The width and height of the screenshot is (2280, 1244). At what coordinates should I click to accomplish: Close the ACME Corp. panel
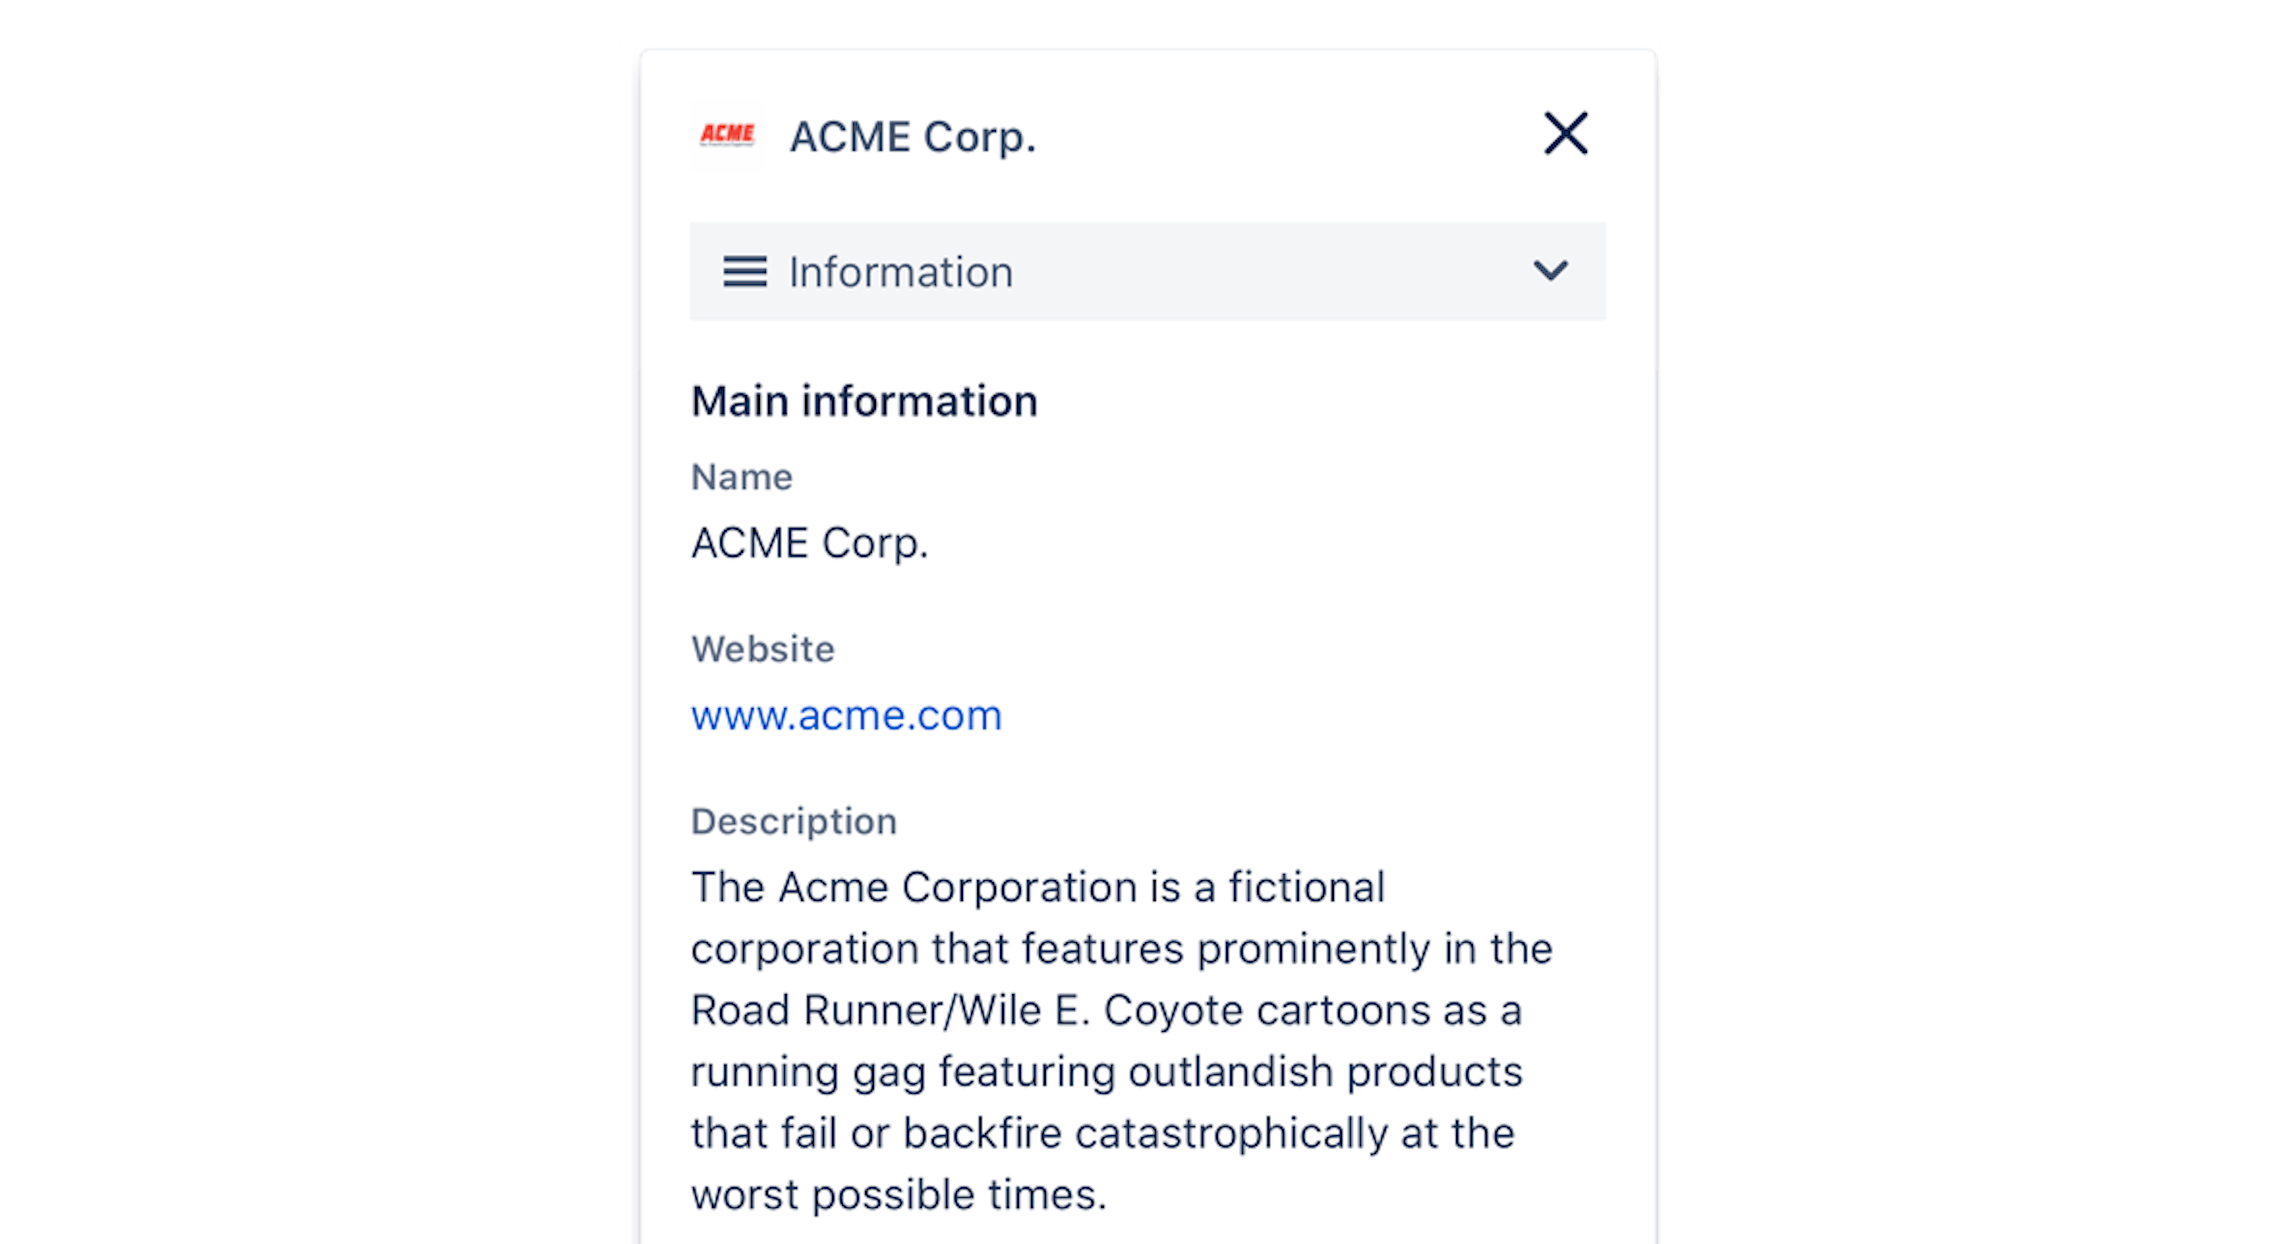click(x=1565, y=133)
